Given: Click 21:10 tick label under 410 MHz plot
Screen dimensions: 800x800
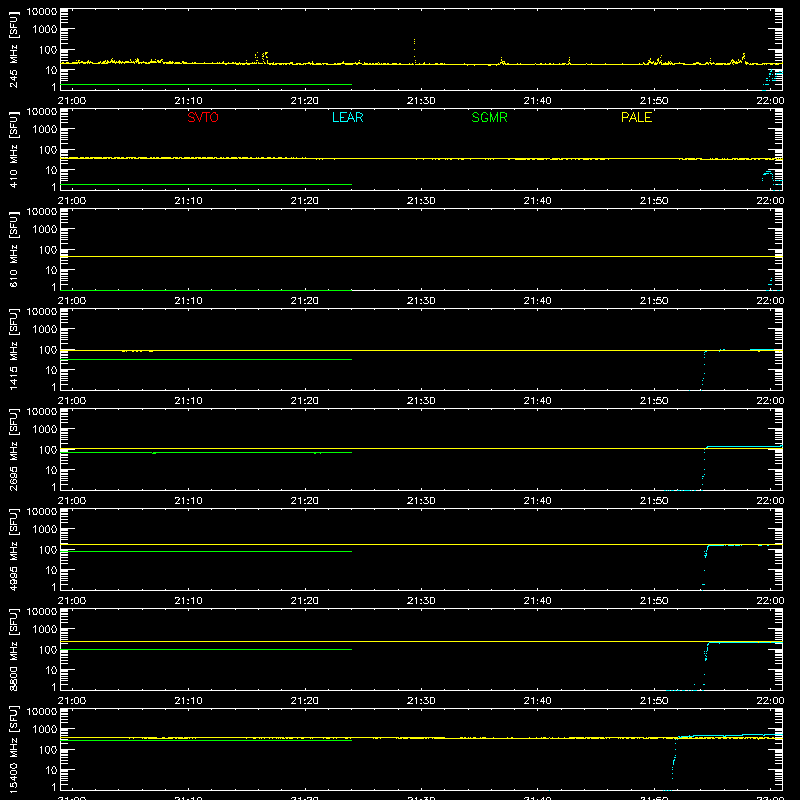Looking at the screenshot, I should tap(188, 201).
